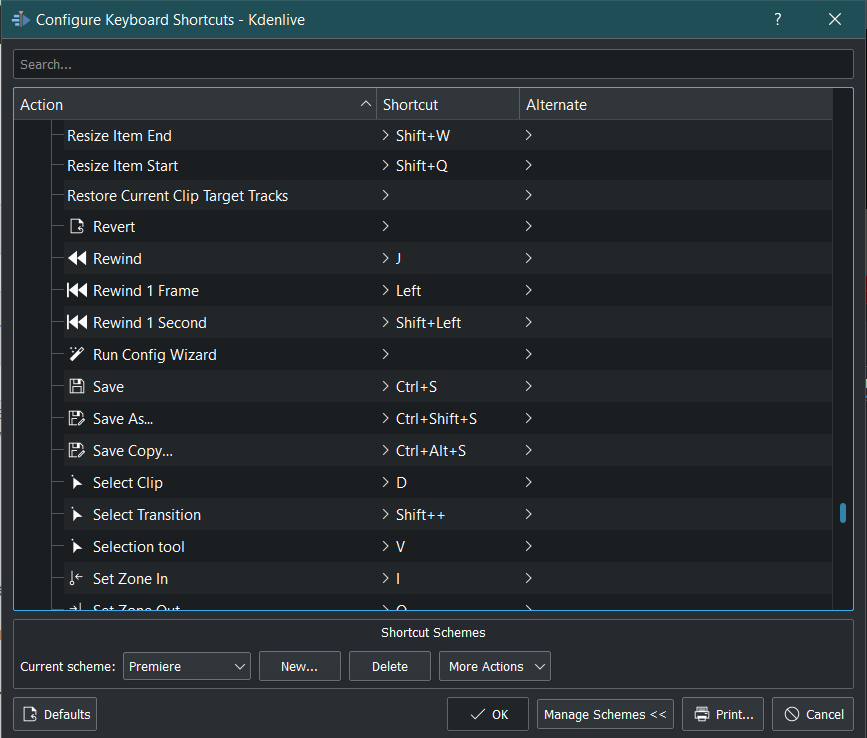Expand the J shortcut for Rewind
The width and height of the screenshot is (867, 738).
click(385, 258)
